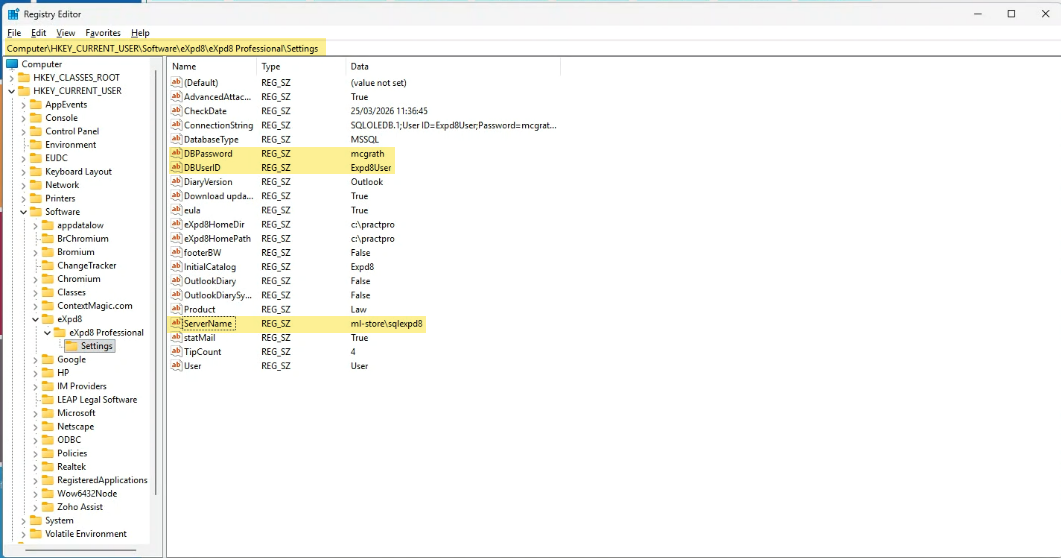The width and height of the screenshot is (1061, 558).
Task: Click the Registry Editor title bar icon
Action: pyautogui.click(x=13, y=14)
